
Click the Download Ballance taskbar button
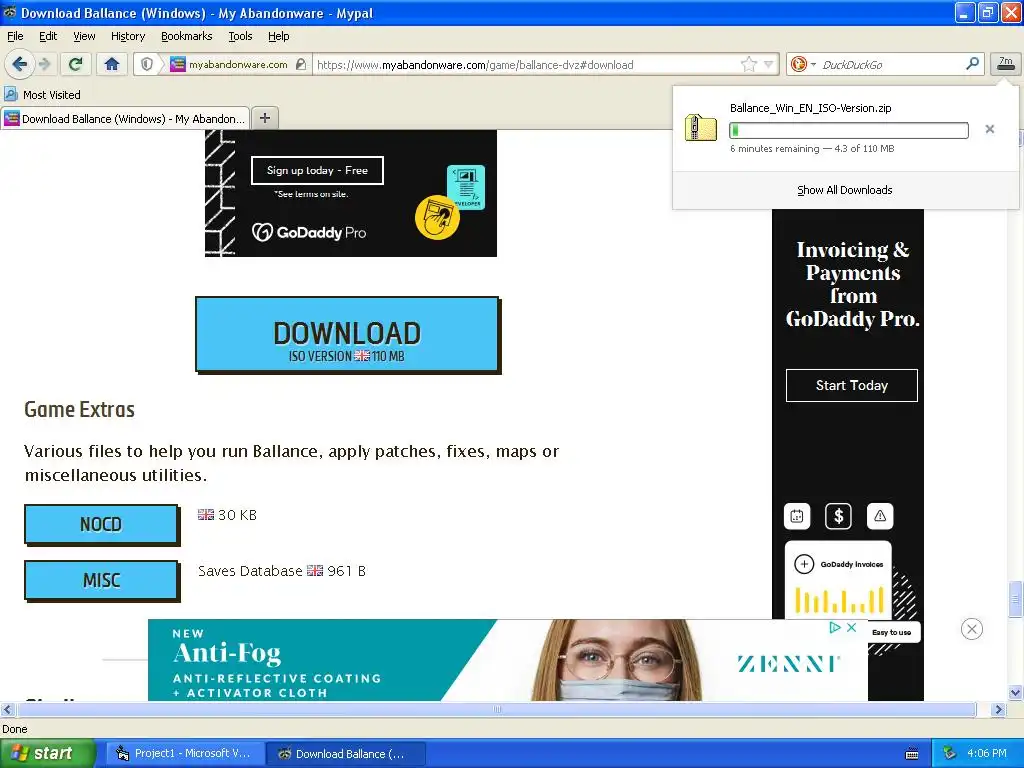click(x=345, y=754)
